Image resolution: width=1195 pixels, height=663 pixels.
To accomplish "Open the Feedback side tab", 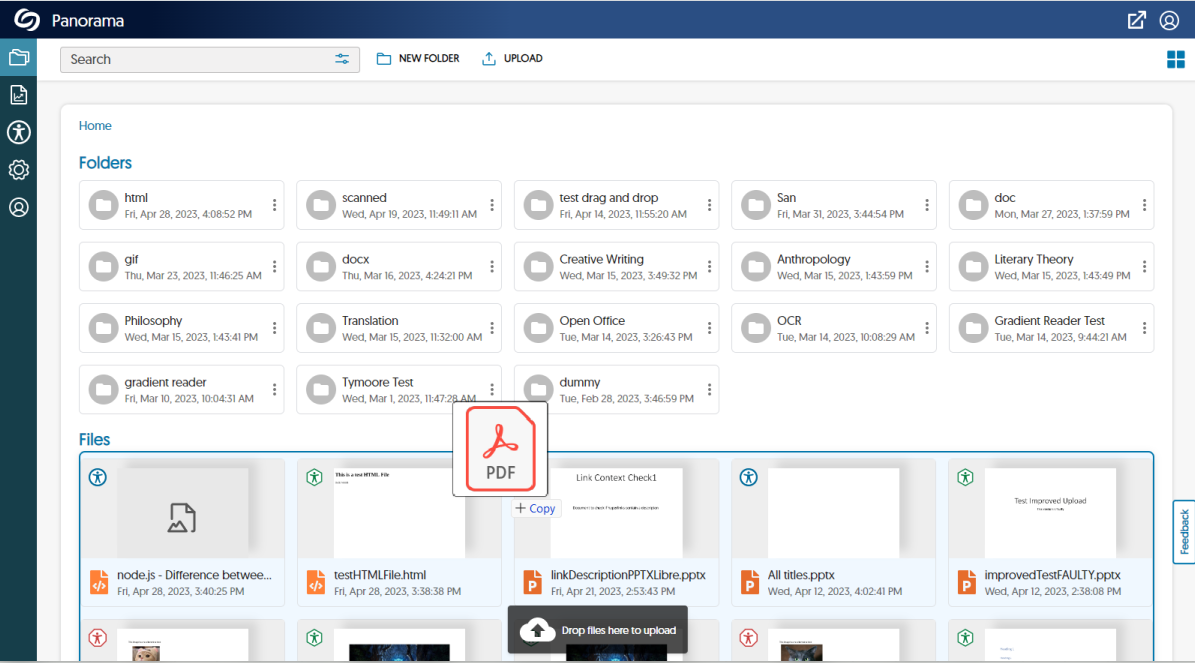I will 1184,532.
